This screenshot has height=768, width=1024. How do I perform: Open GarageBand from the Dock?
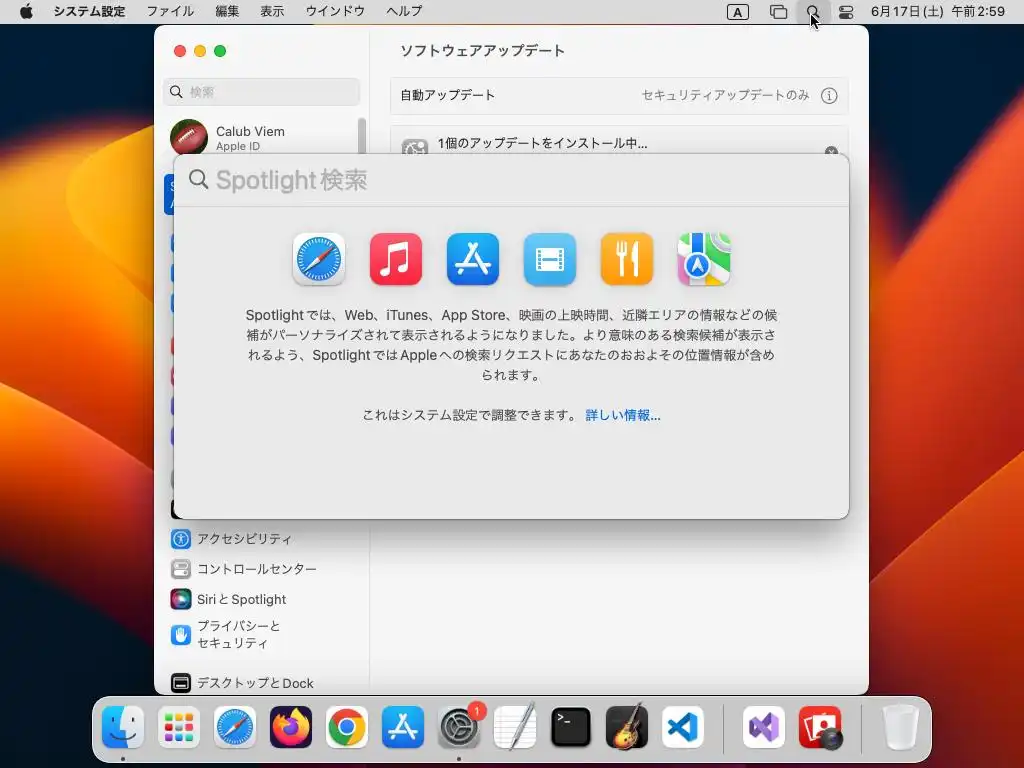[627, 727]
